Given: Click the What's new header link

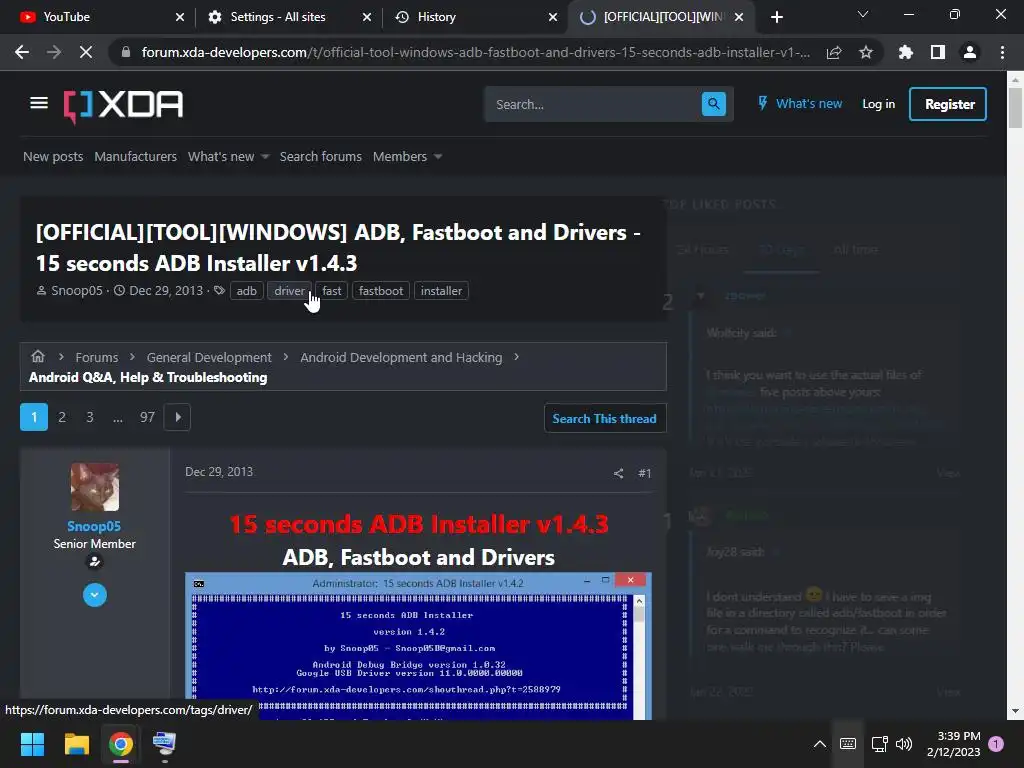Looking at the screenshot, I should coord(808,104).
